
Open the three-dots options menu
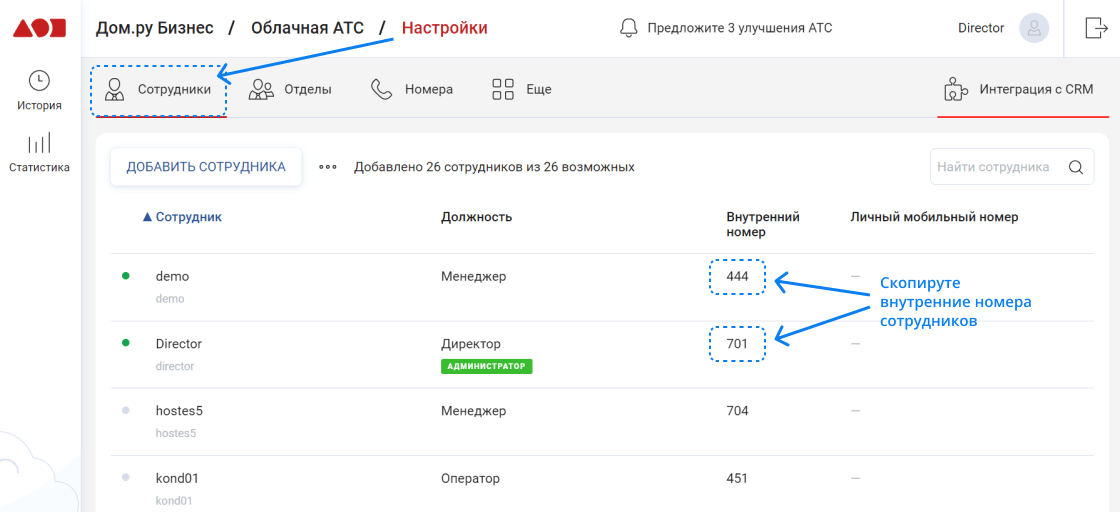(x=328, y=167)
